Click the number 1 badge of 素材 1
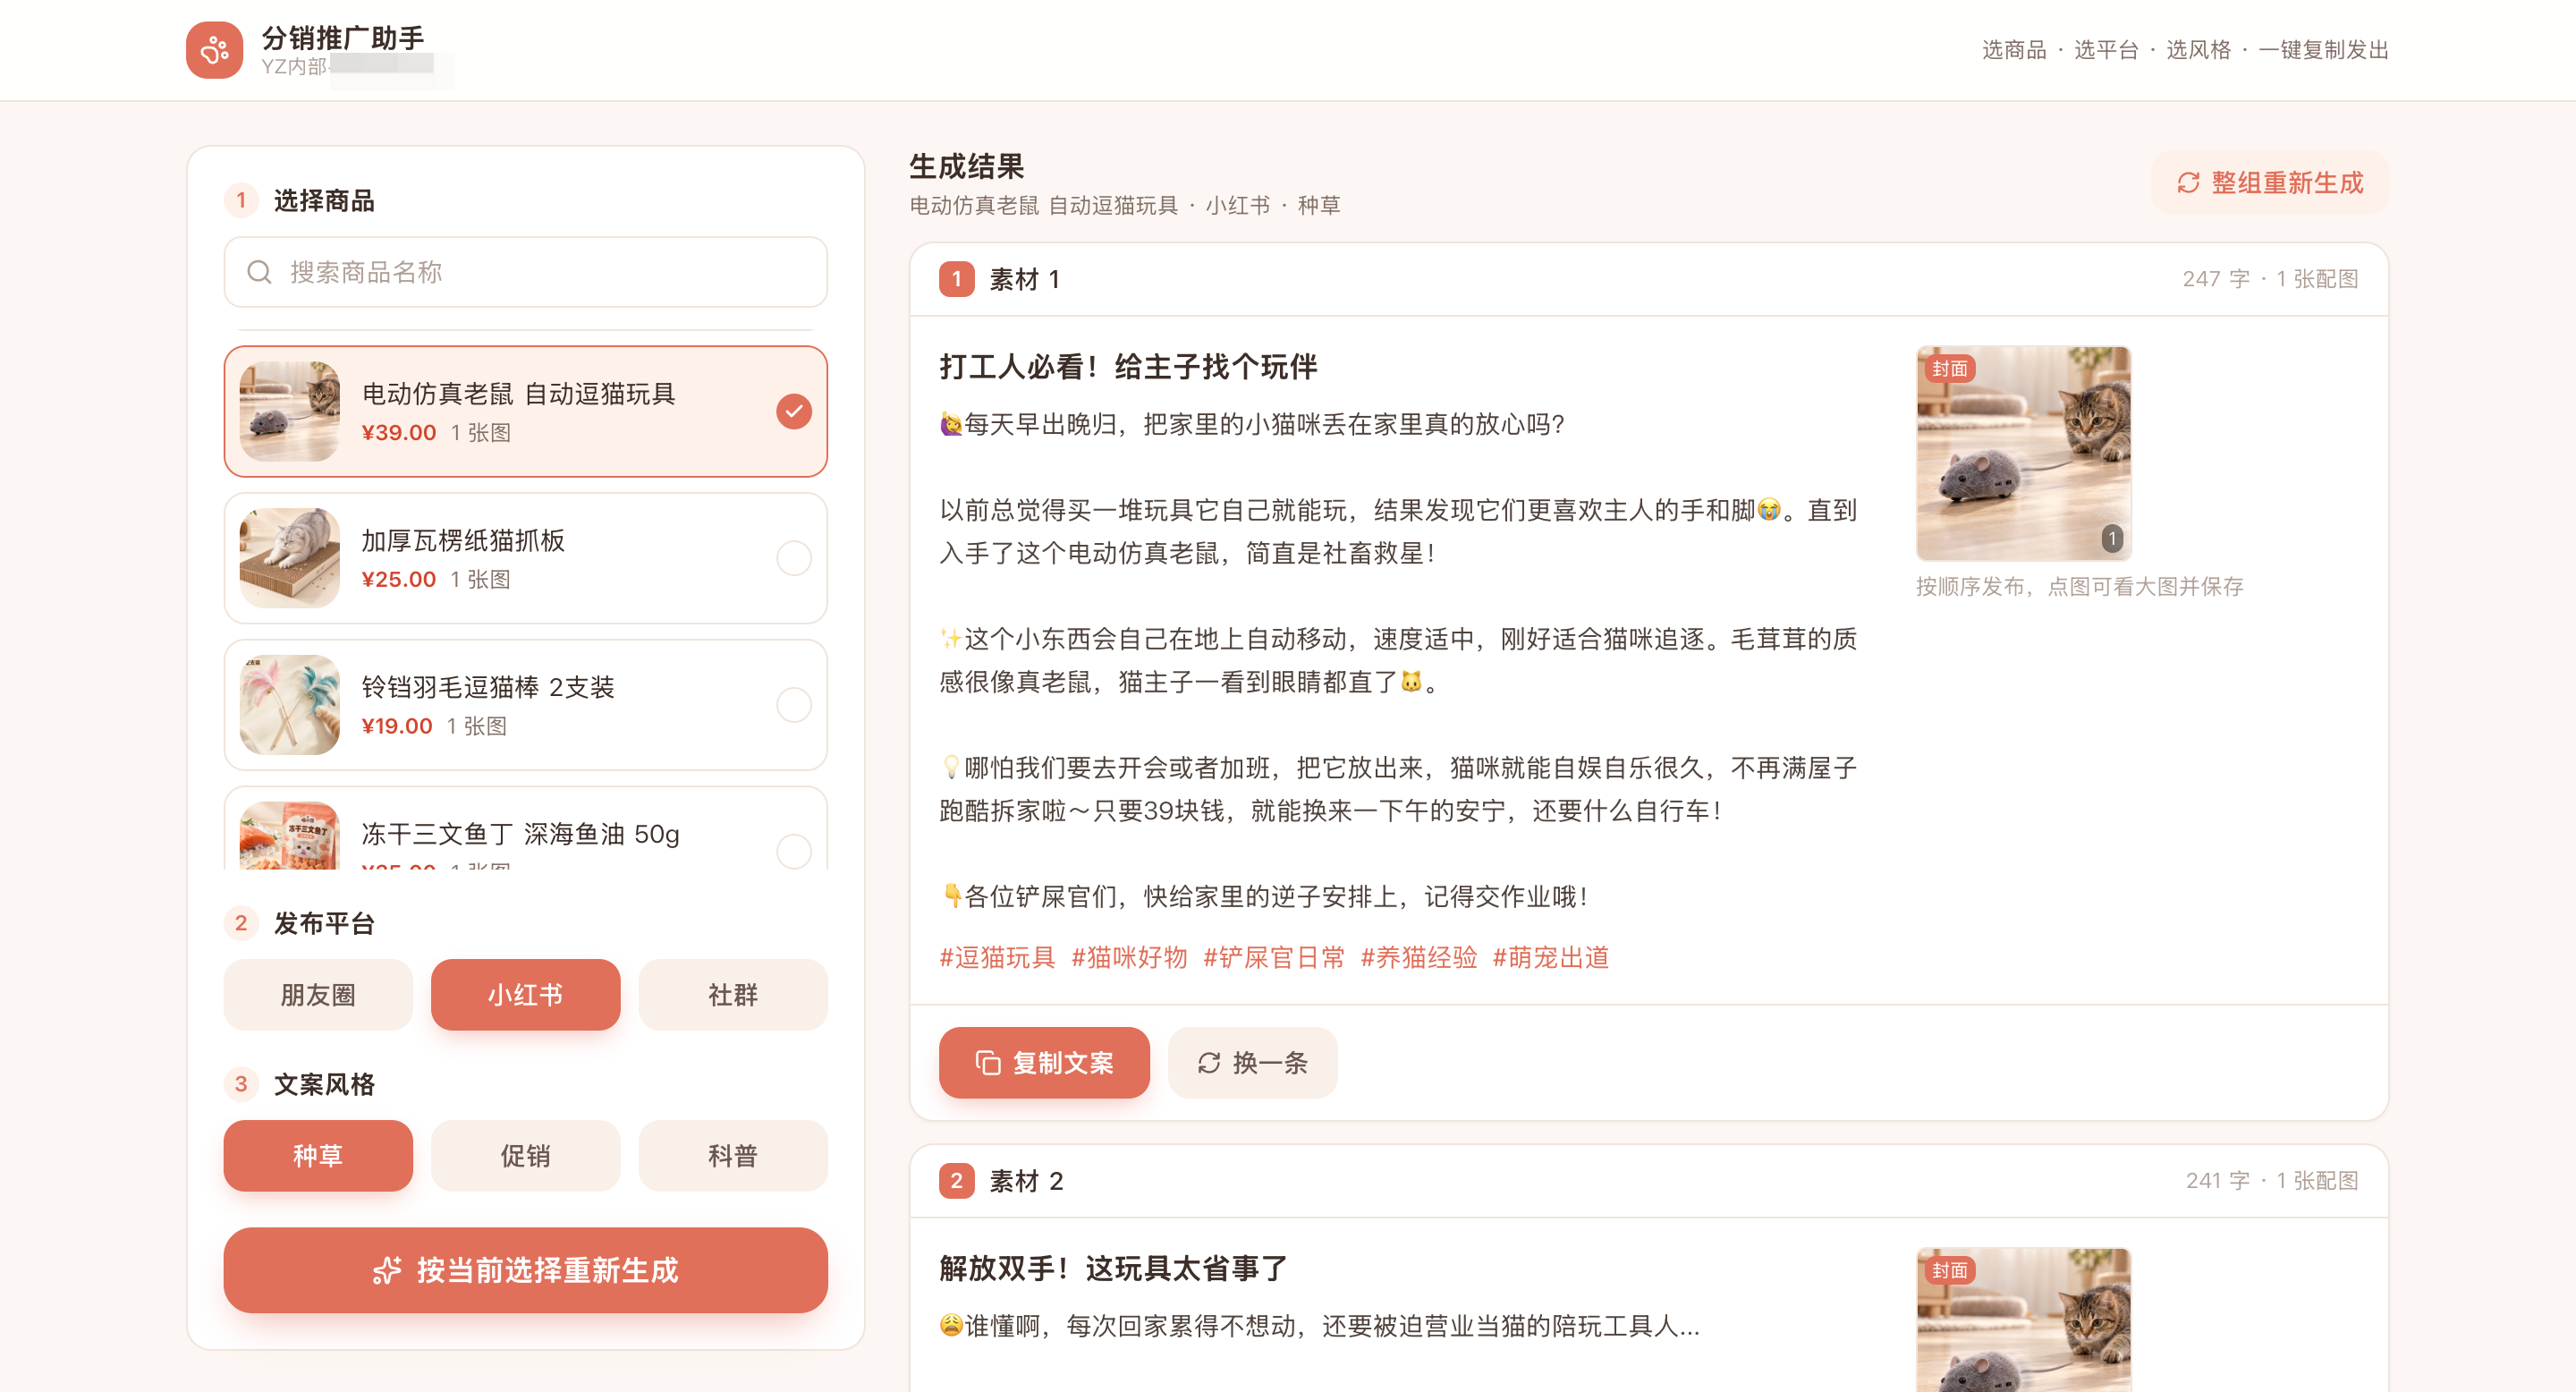The width and height of the screenshot is (2576, 1392). tap(956, 279)
